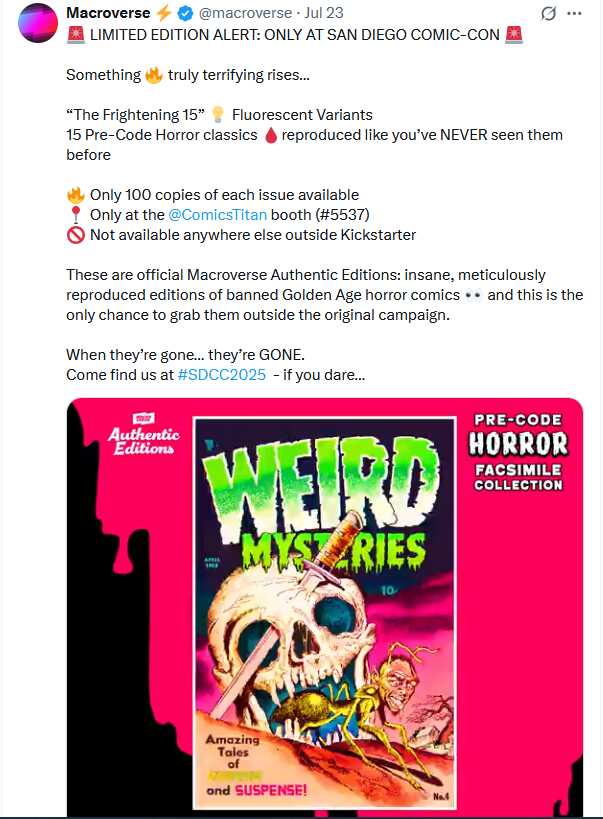603x819 pixels.
Task: Open the Weird Mysteries comic cover image
Action: point(324,614)
